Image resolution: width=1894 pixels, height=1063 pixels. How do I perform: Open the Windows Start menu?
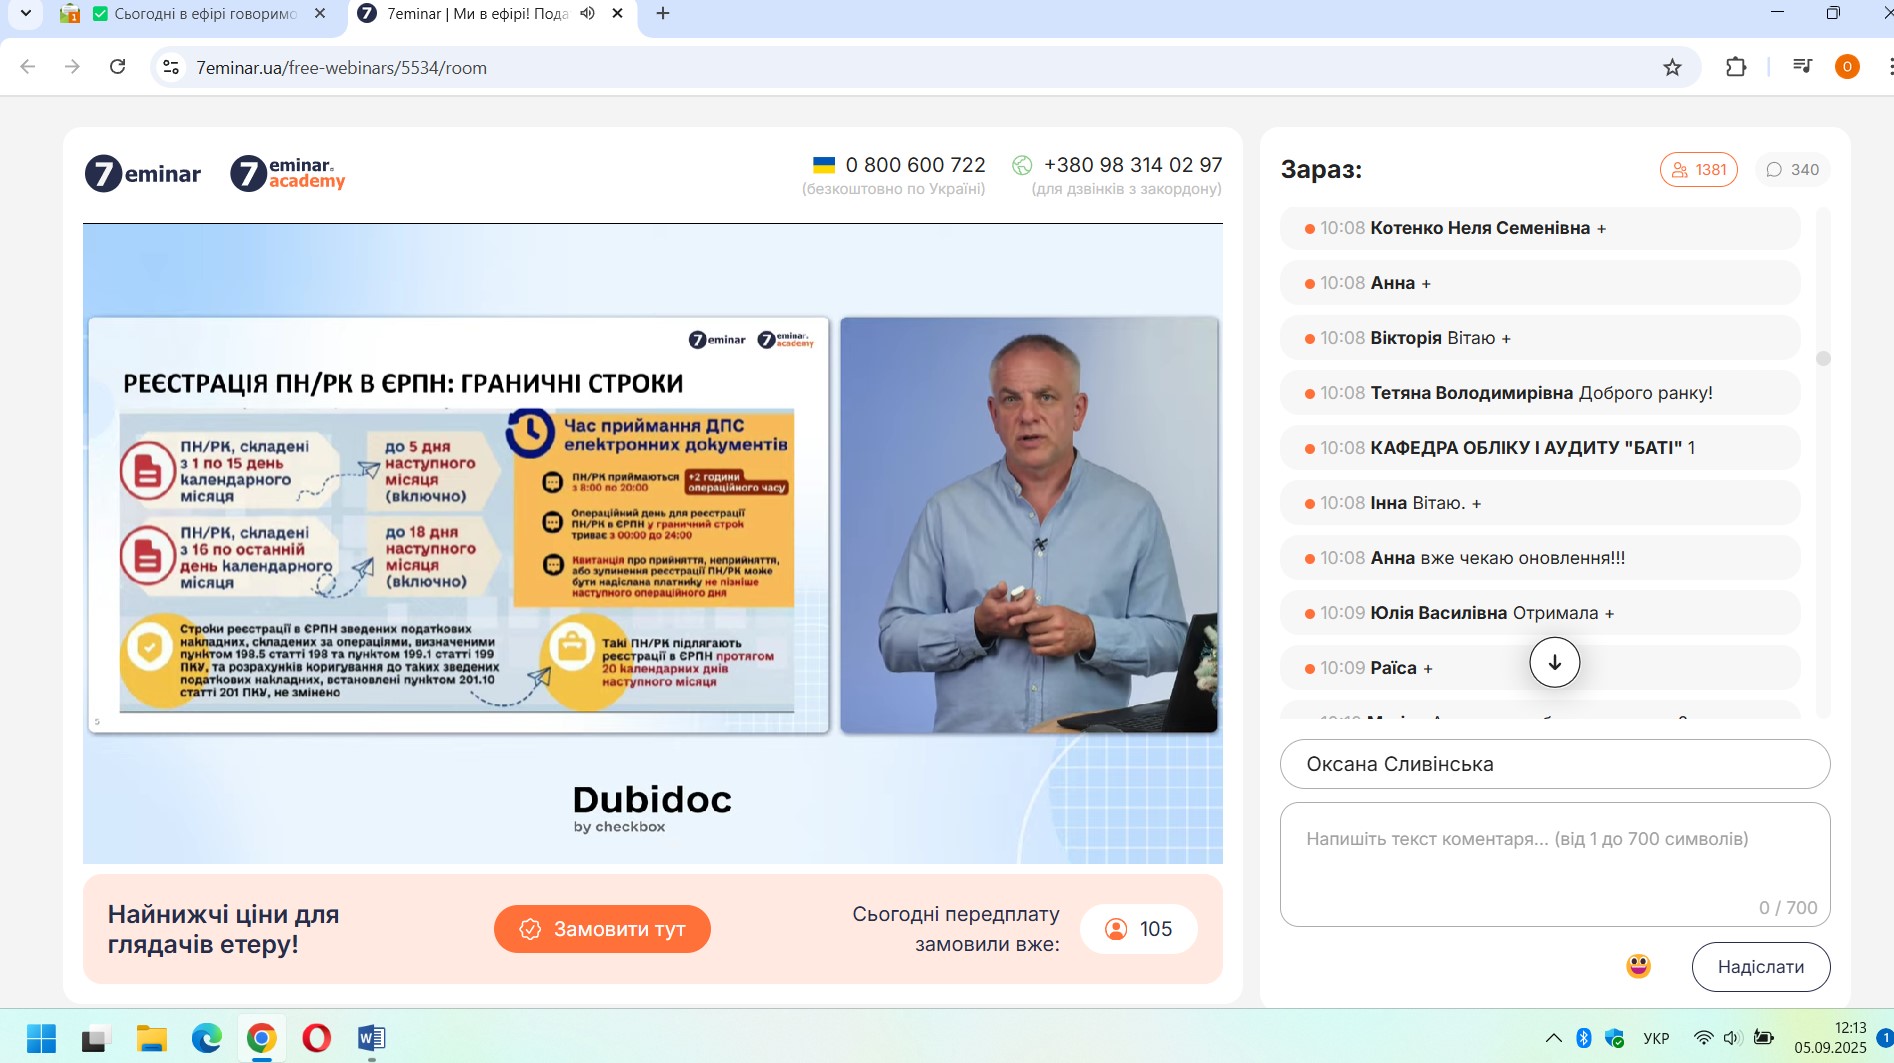click(41, 1038)
